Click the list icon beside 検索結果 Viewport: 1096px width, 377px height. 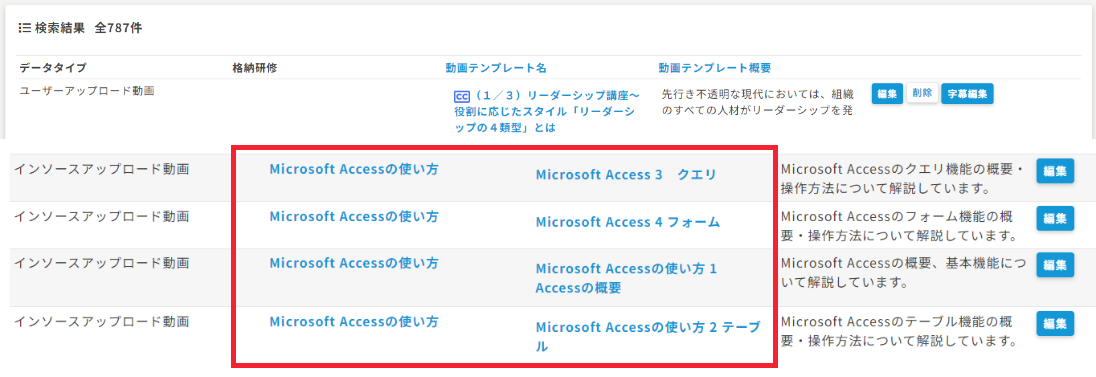(25, 29)
